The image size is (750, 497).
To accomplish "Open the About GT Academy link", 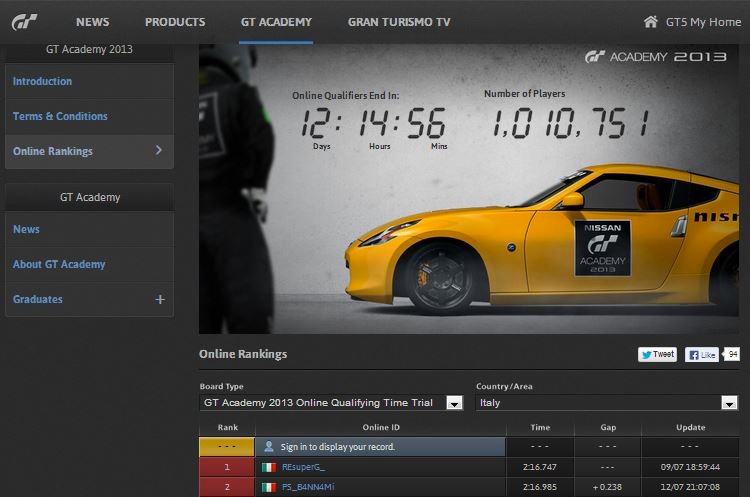I will pos(59,264).
